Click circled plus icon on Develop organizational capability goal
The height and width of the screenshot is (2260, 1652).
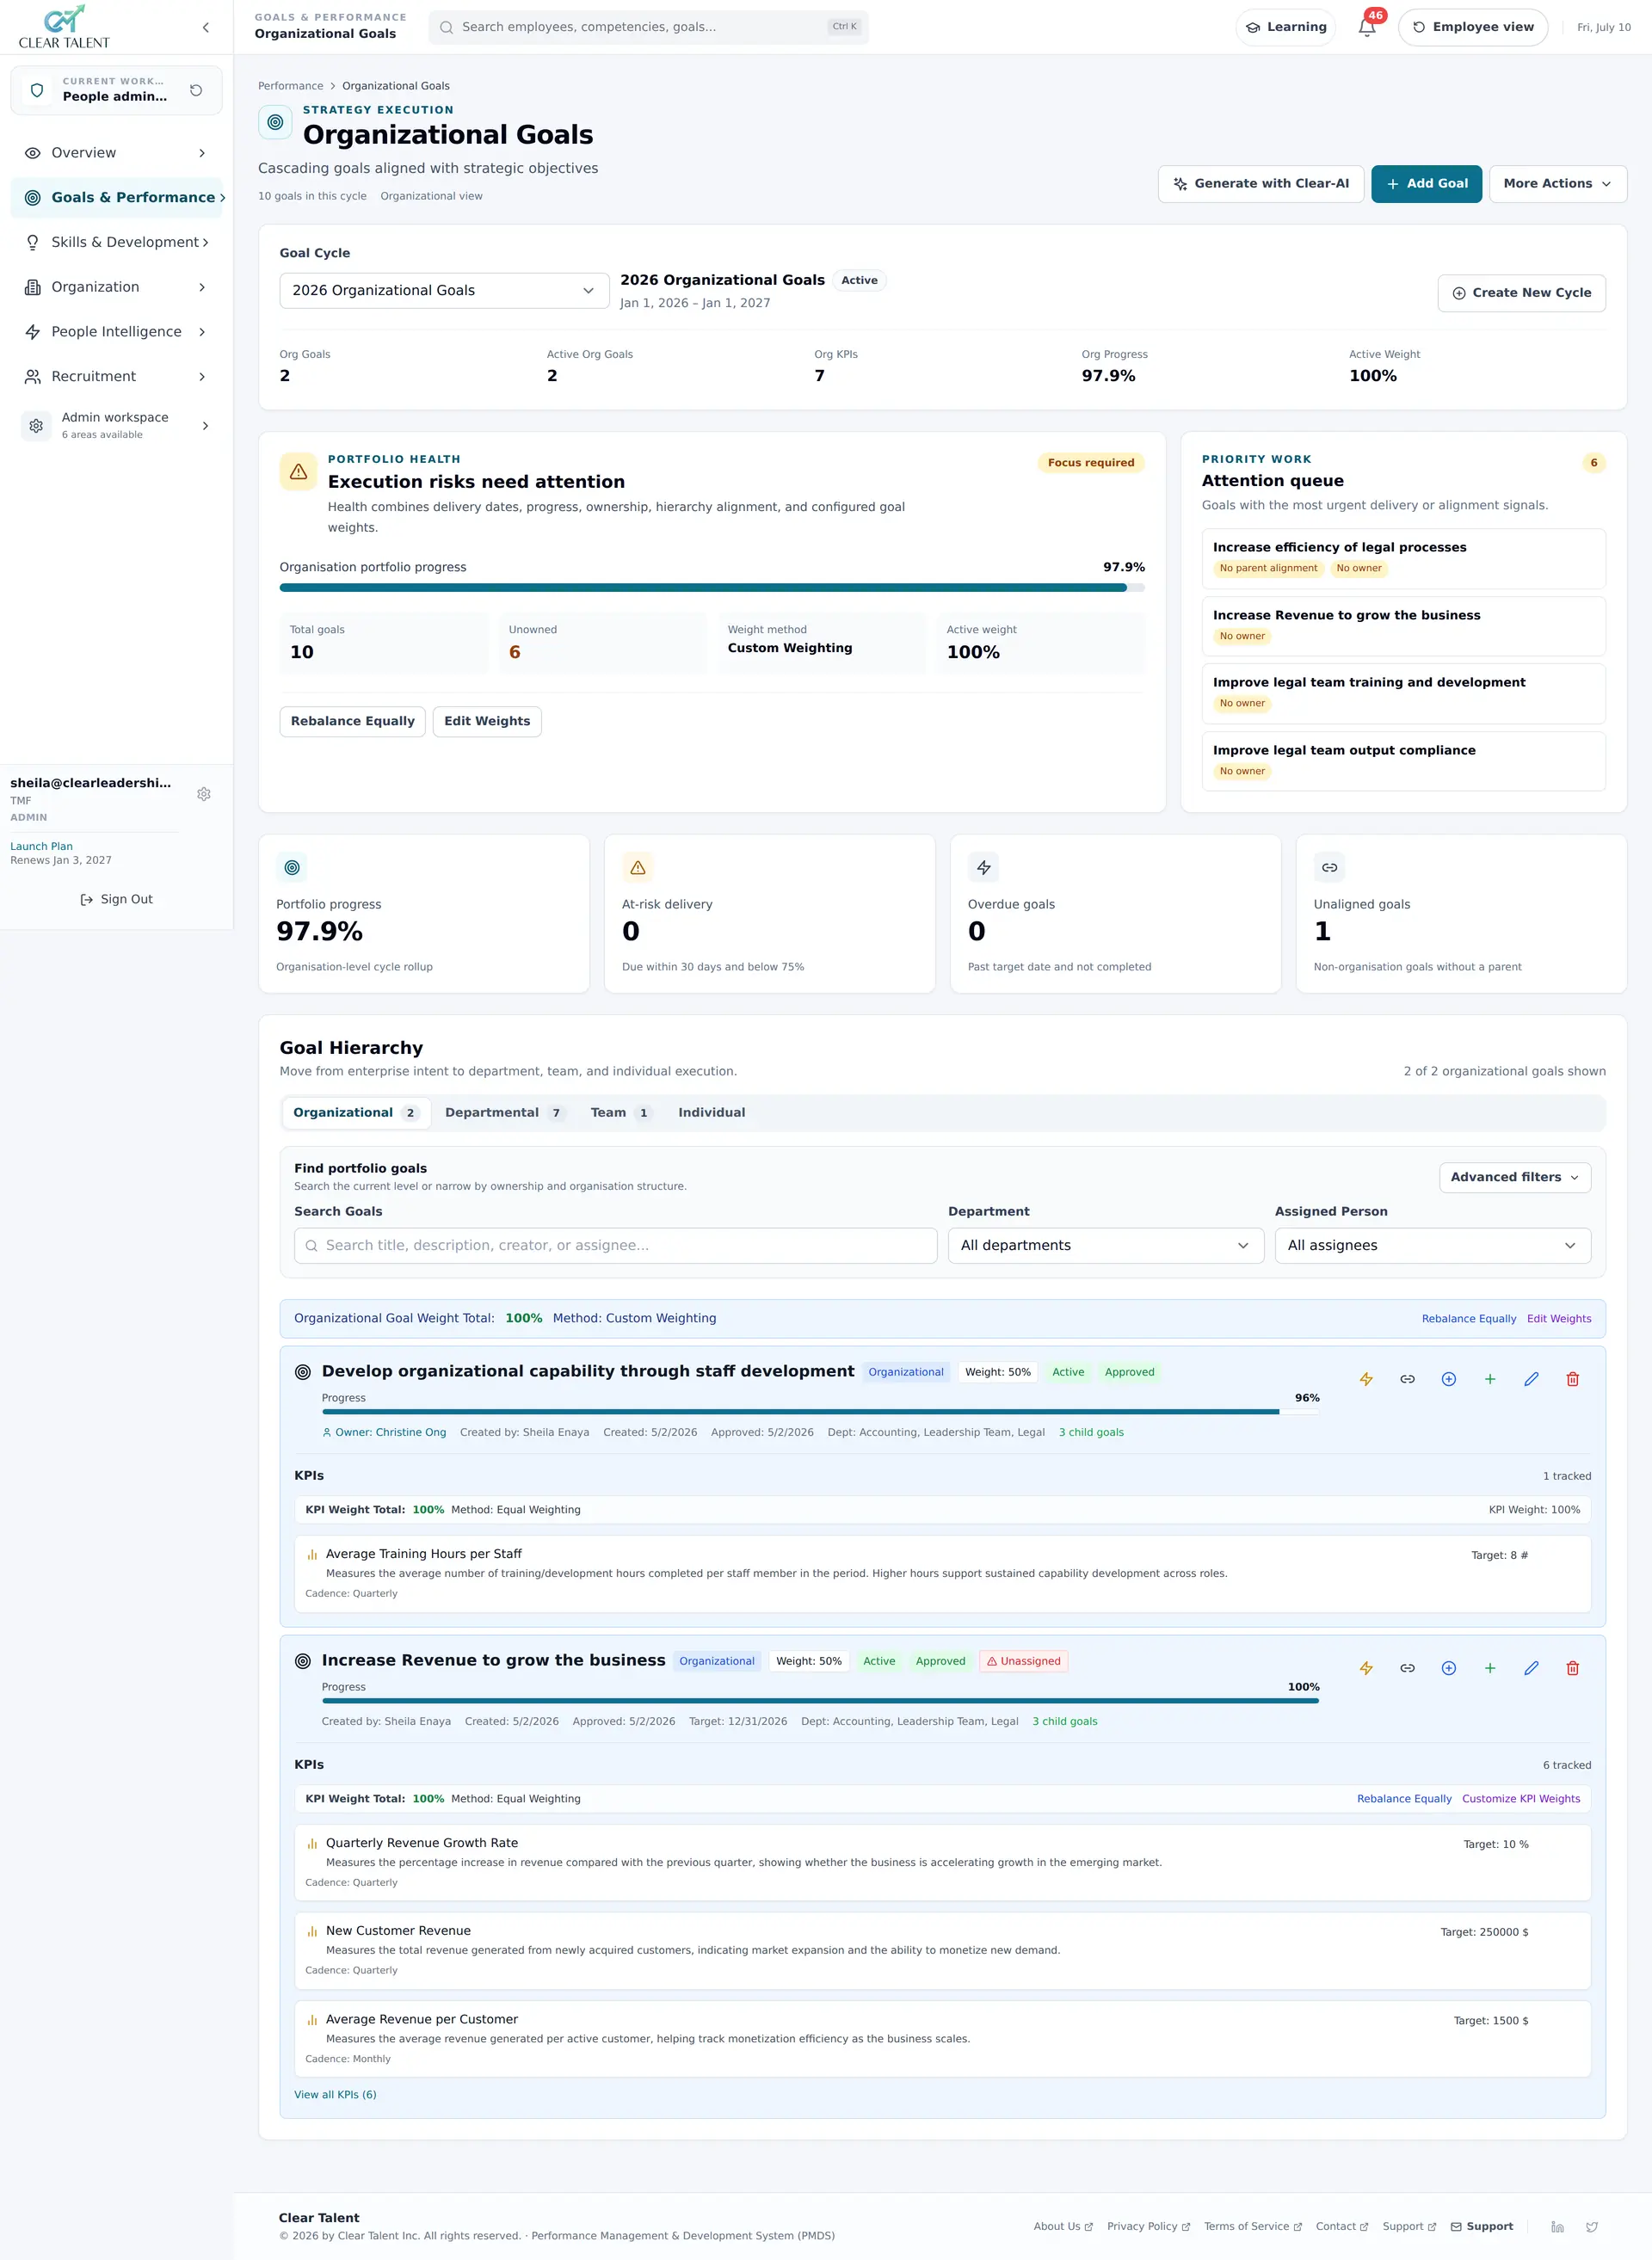tap(1448, 1379)
